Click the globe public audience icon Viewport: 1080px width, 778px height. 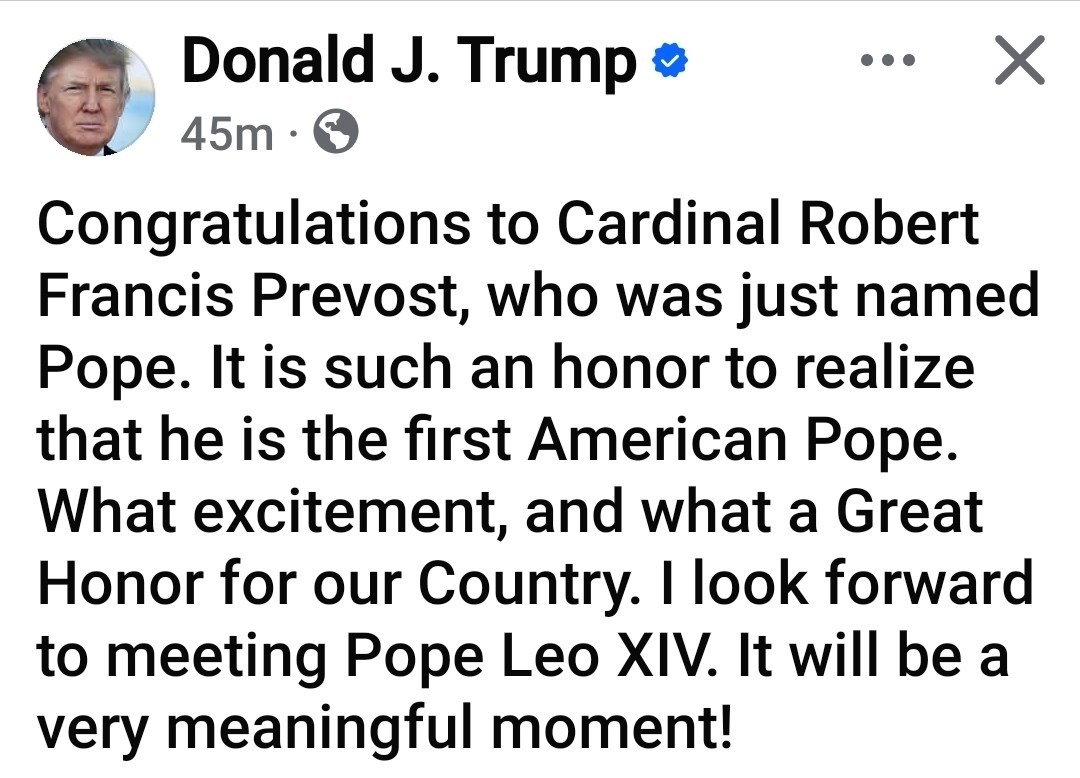[x=335, y=132]
